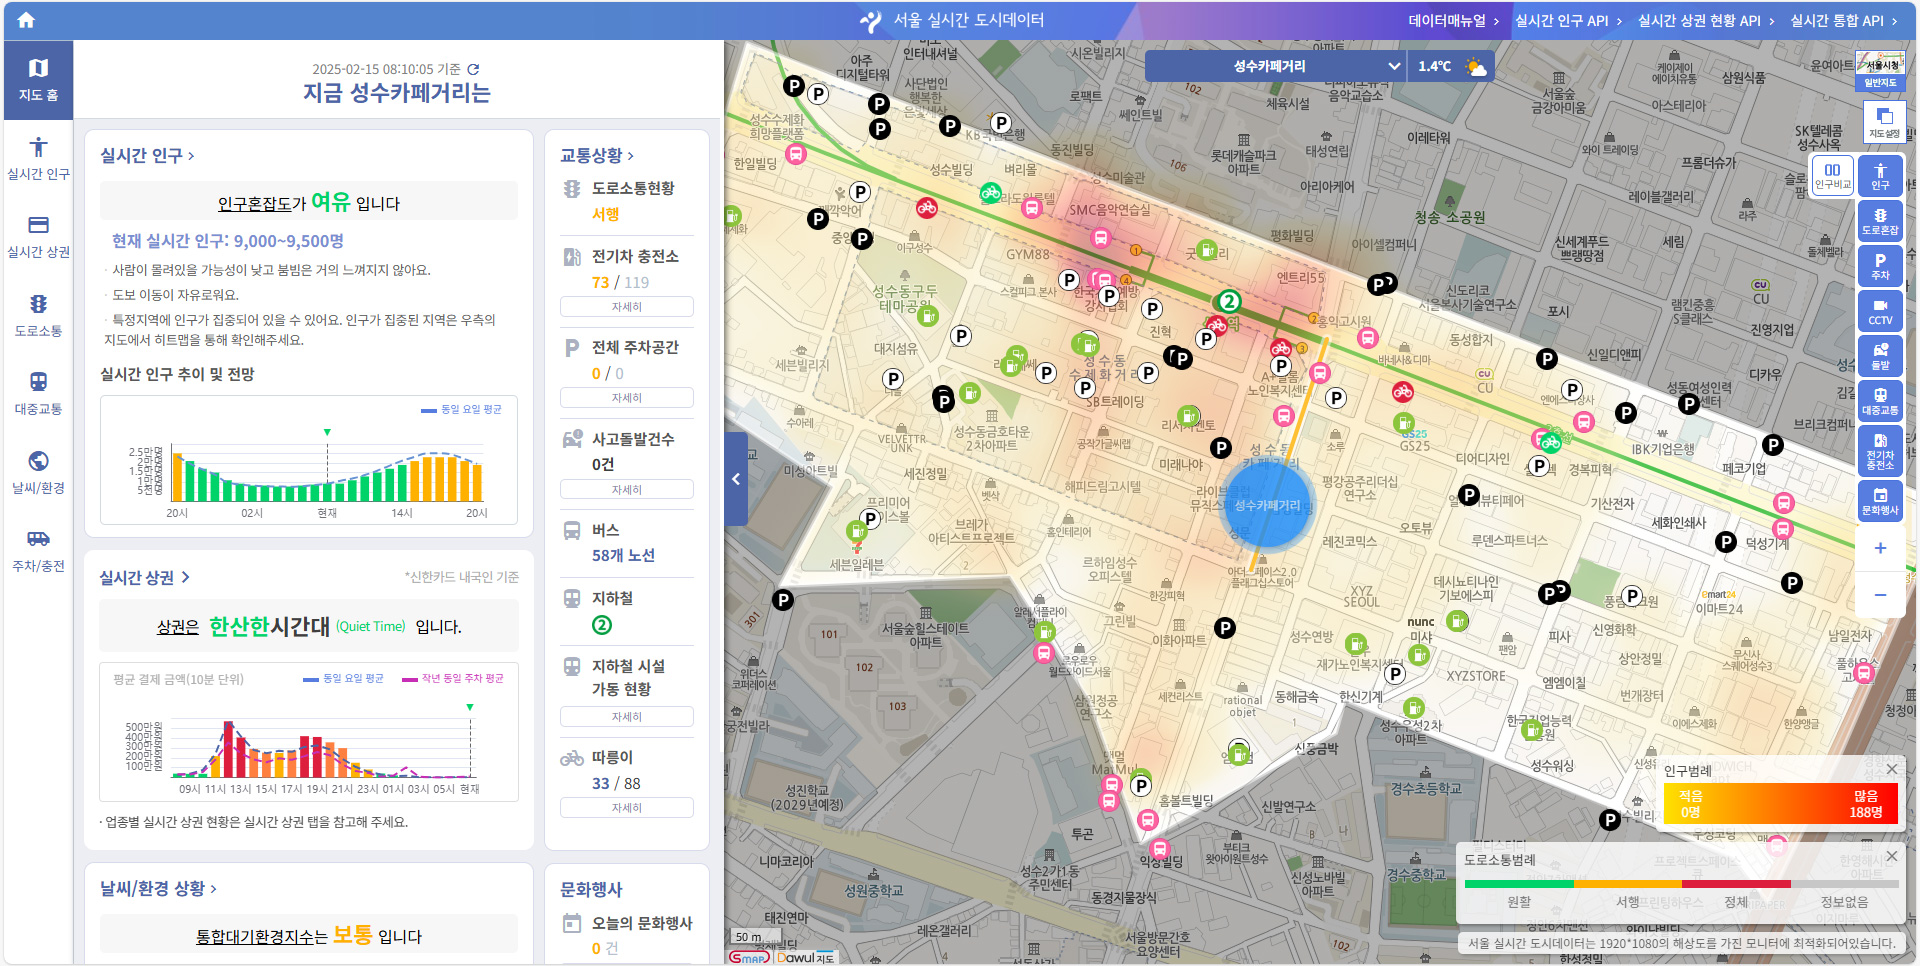The image size is (1920, 966).
Task: Switch to 대중교통 sidebar tab
Action: 38,394
